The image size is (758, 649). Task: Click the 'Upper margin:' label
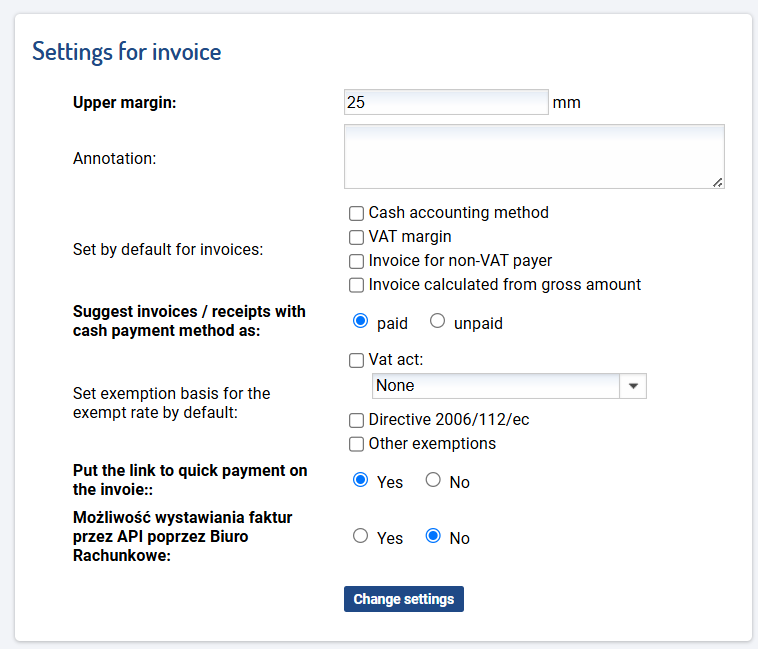click(125, 102)
